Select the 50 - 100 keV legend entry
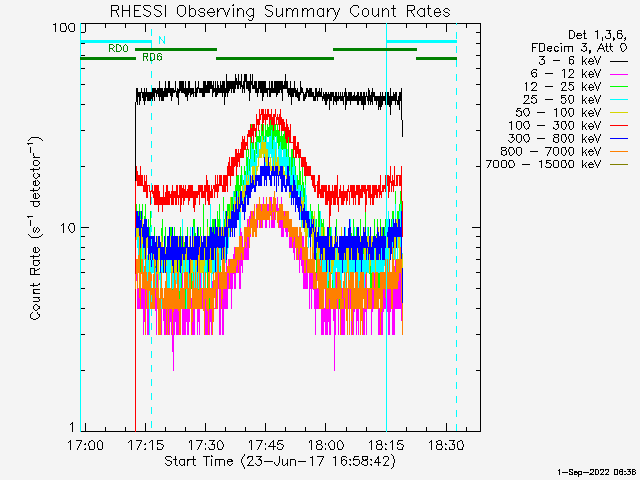Image resolution: width=640 pixels, height=480 pixels. coord(571,113)
